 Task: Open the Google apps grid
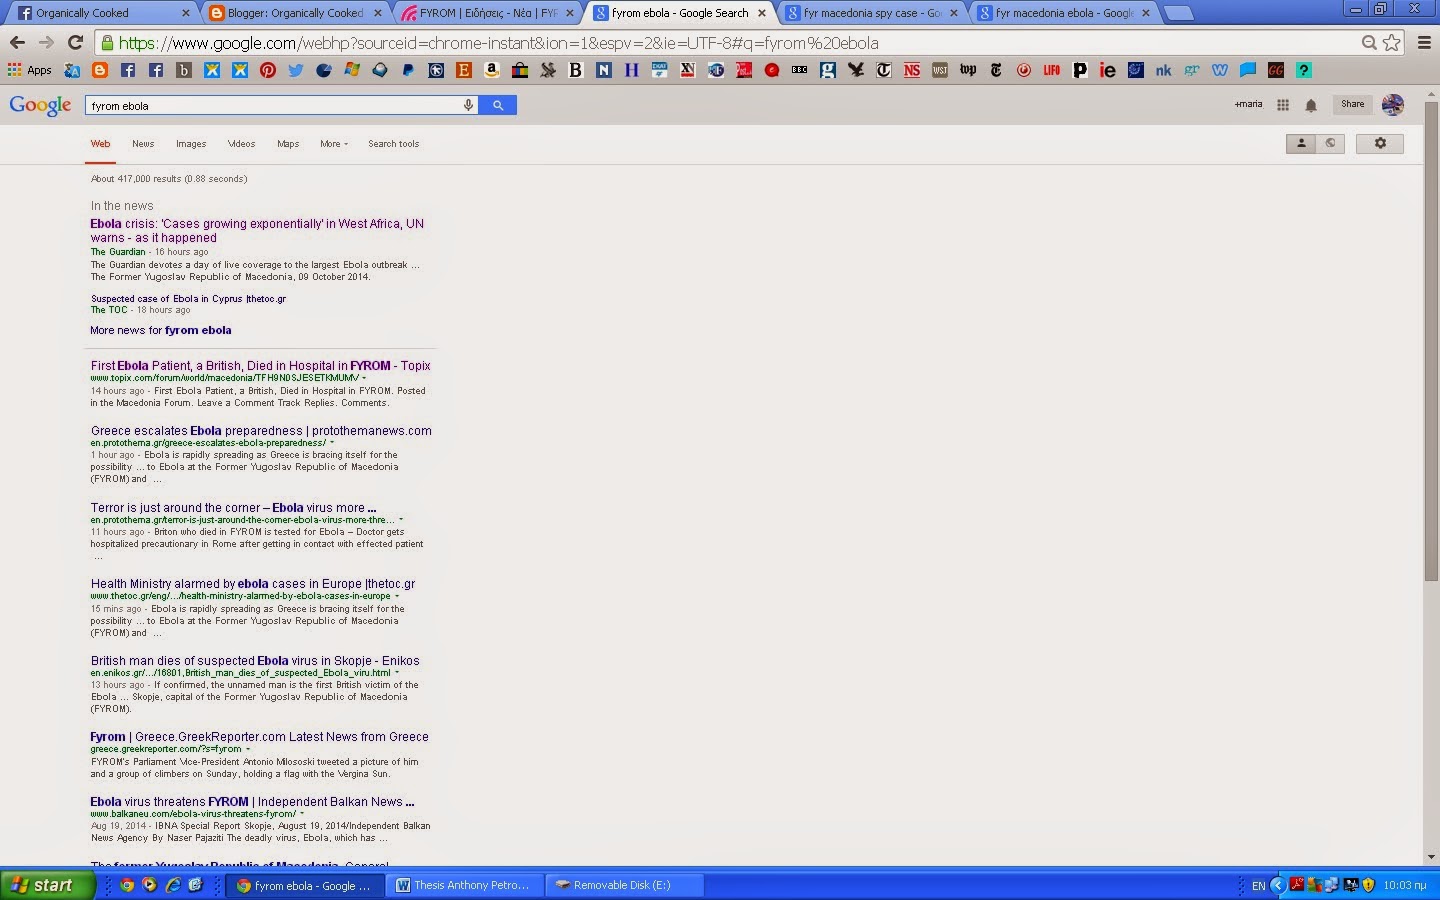click(x=1283, y=105)
